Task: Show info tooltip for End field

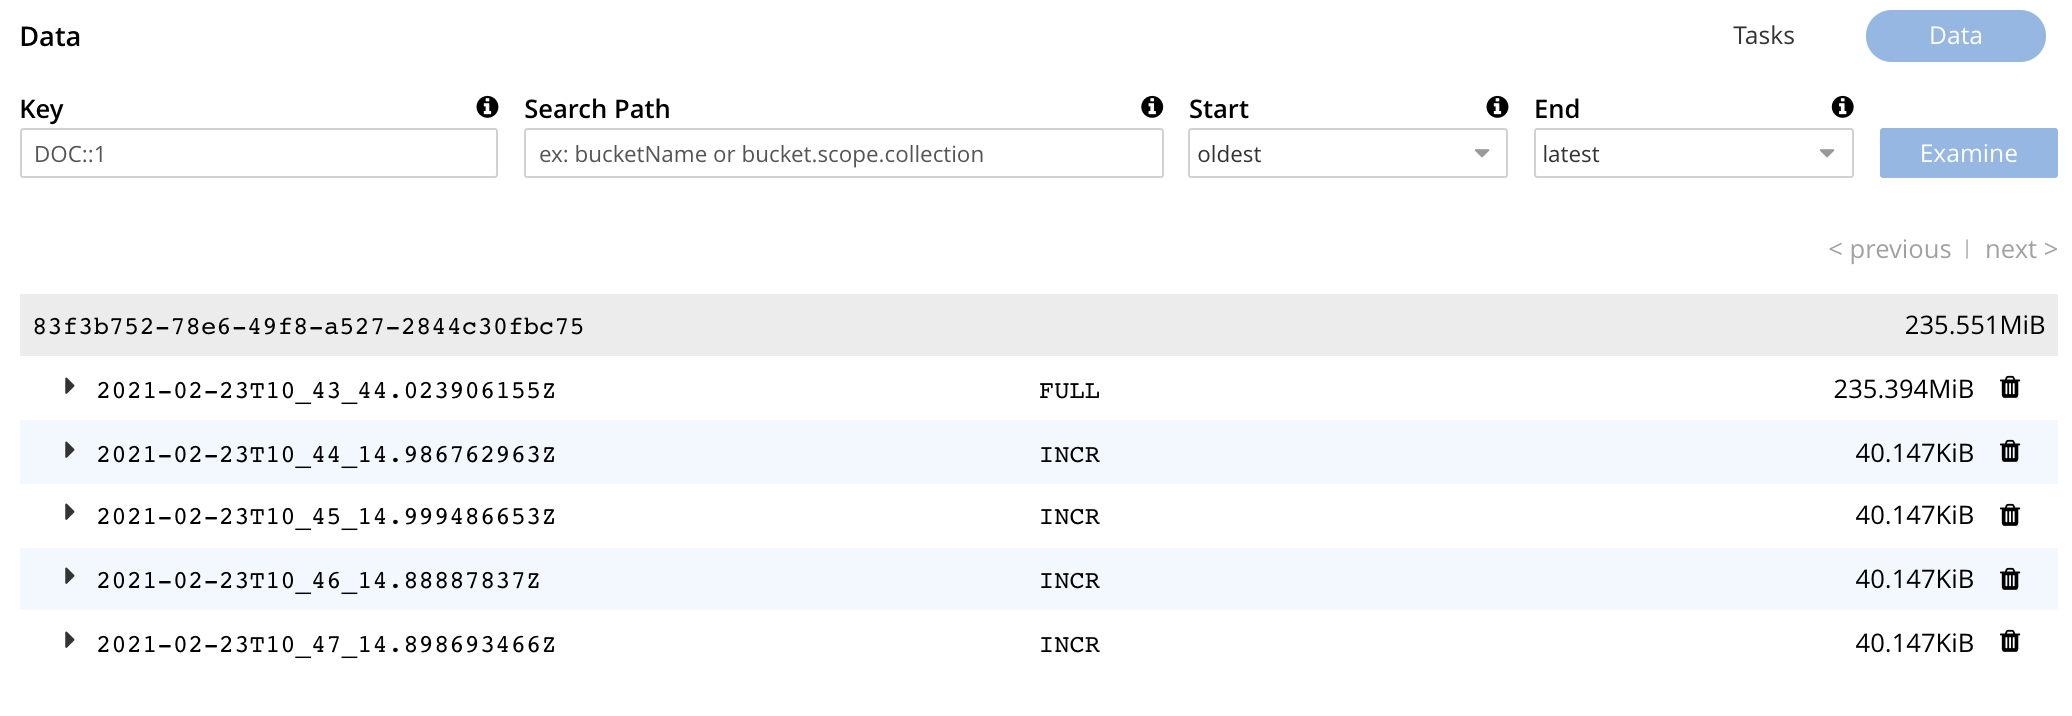Action: [1842, 107]
